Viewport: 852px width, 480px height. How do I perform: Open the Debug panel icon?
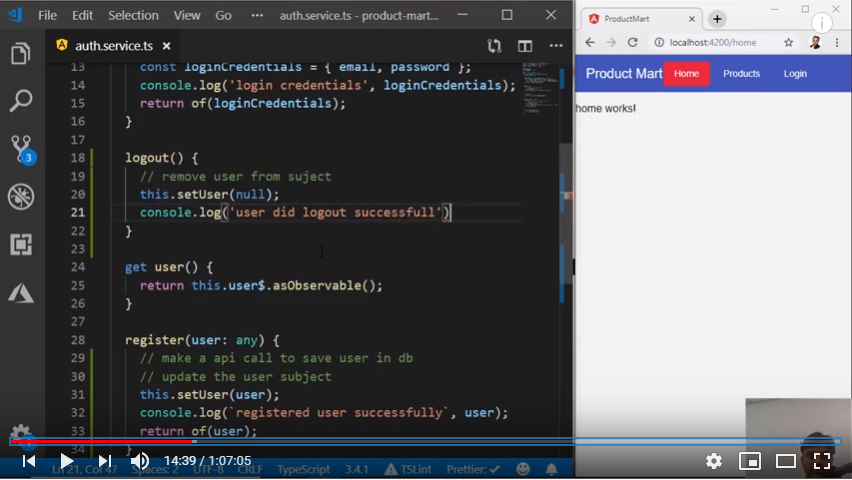coord(21,197)
